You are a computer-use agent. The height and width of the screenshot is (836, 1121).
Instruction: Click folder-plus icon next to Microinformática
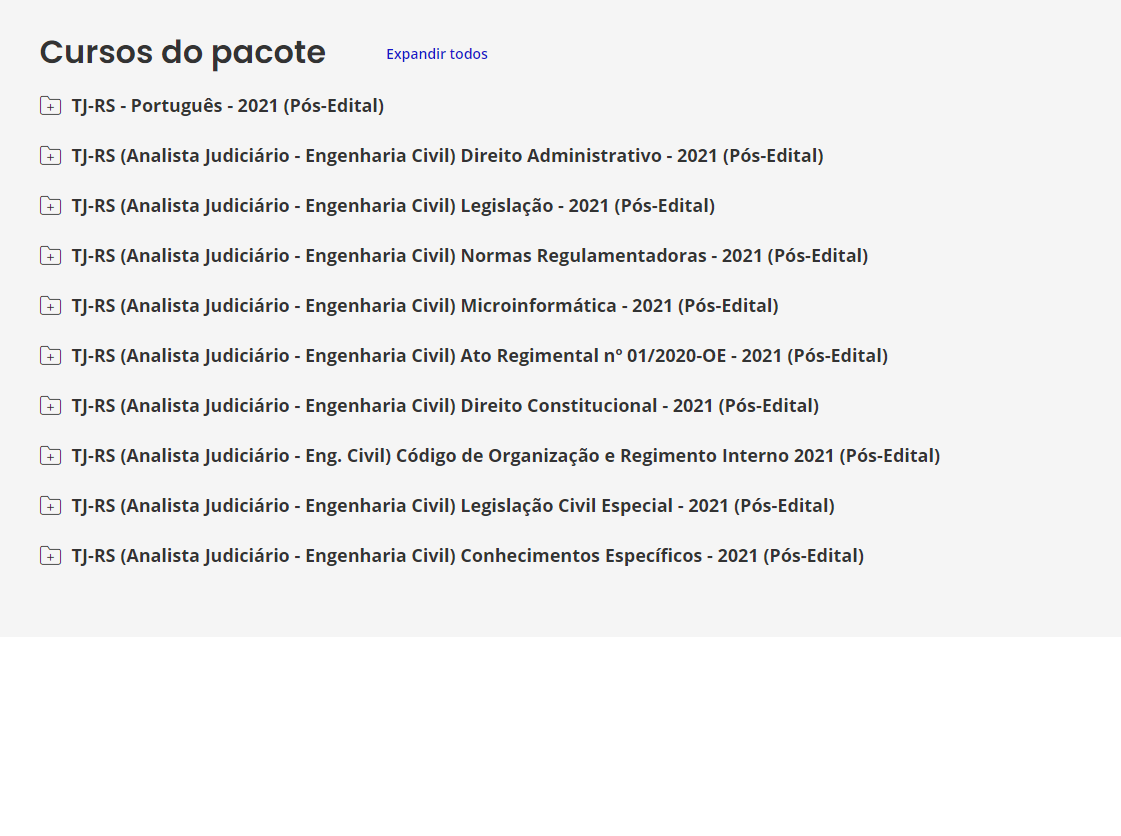(x=50, y=306)
